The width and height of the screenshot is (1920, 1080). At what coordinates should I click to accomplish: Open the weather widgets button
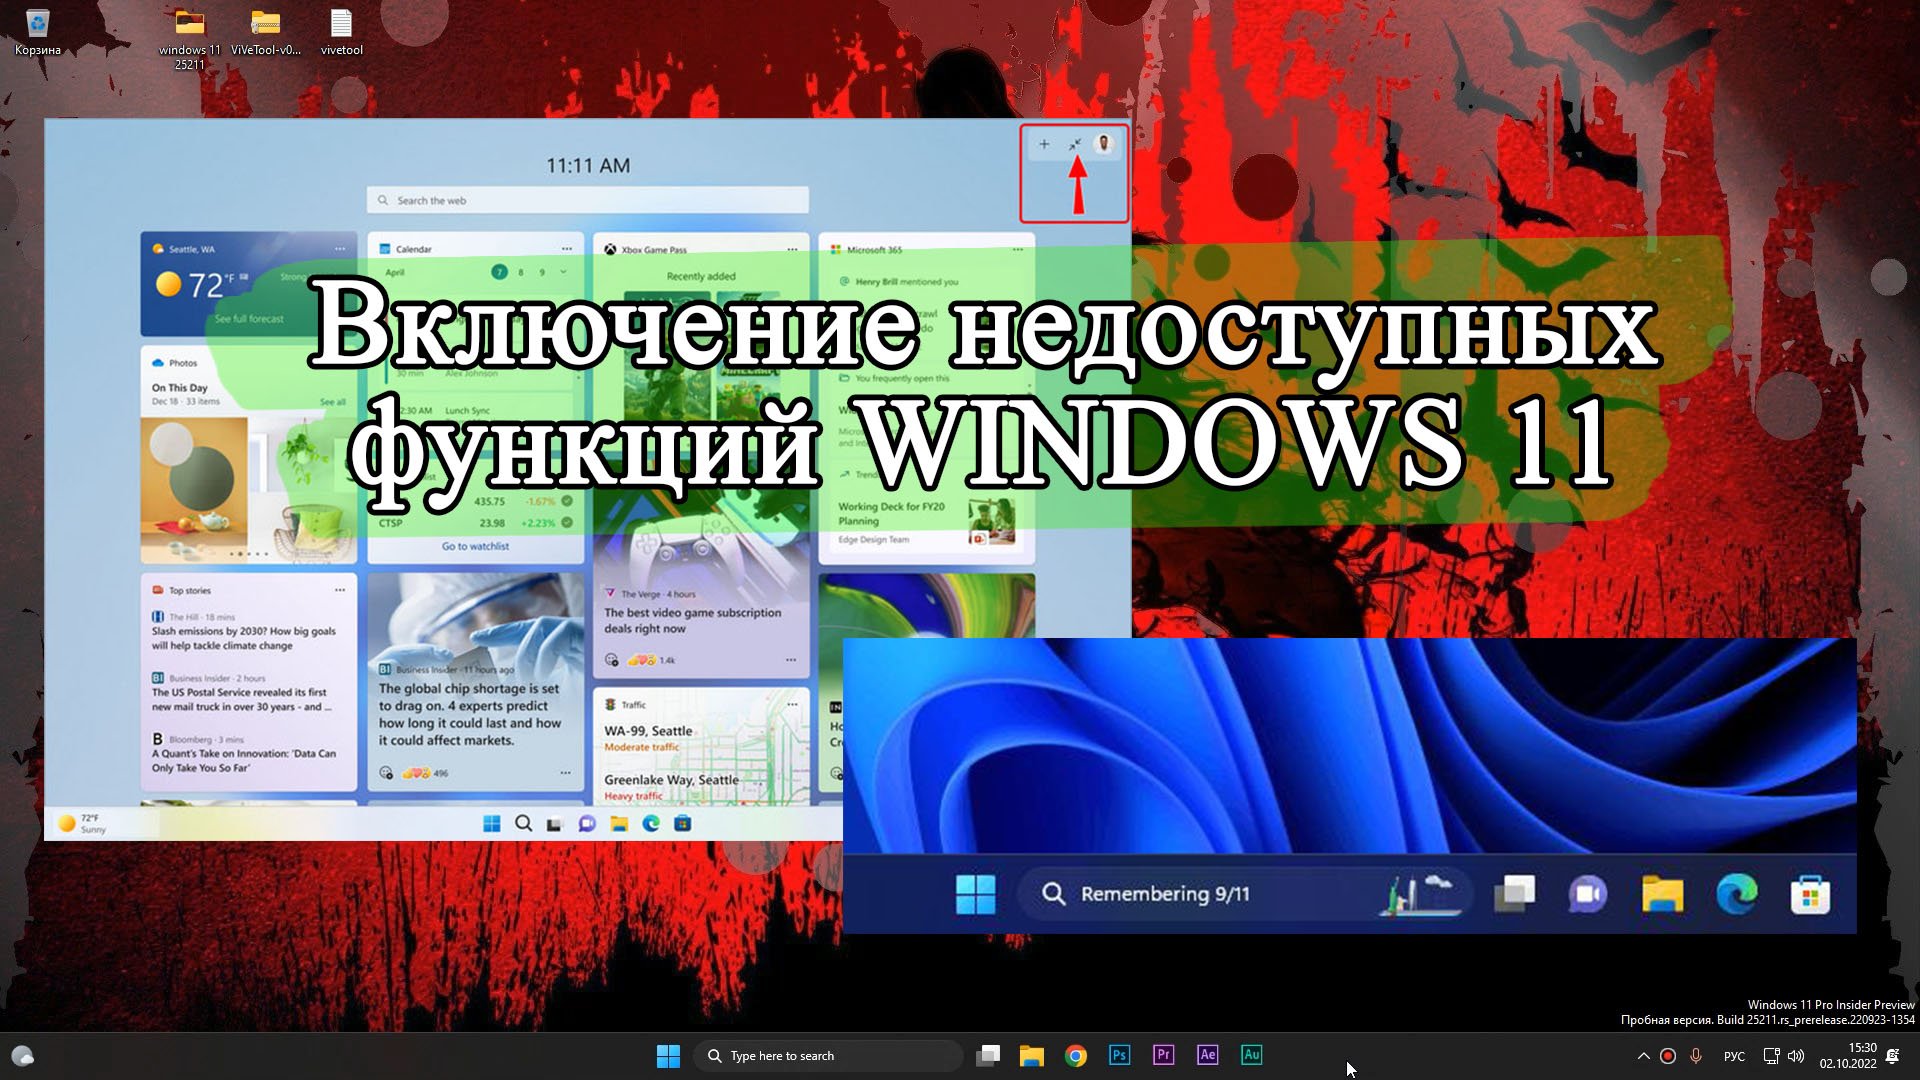[23, 1056]
